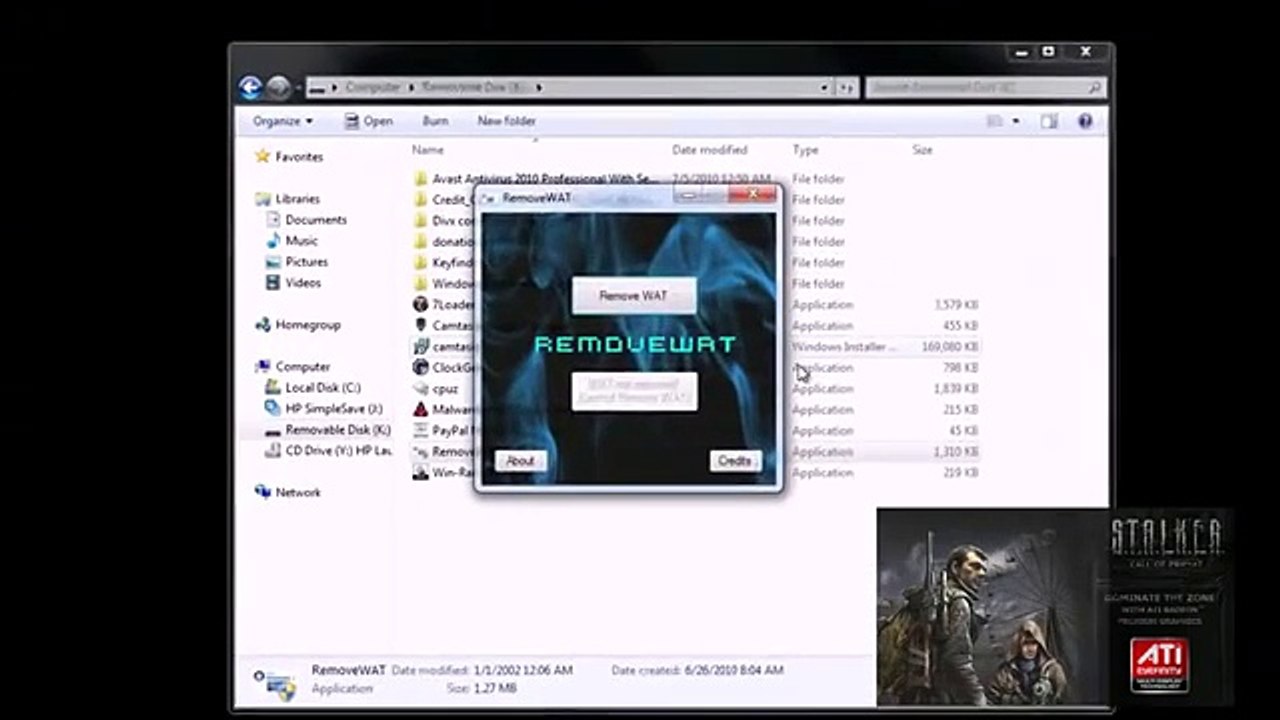The image size is (1280, 720).
Task: Click New folder in the toolbar
Action: click(x=507, y=121)
